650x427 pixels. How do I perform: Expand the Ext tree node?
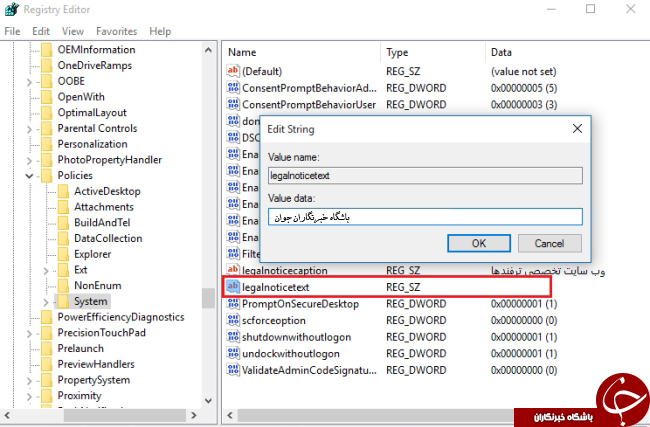coord(46,270)
